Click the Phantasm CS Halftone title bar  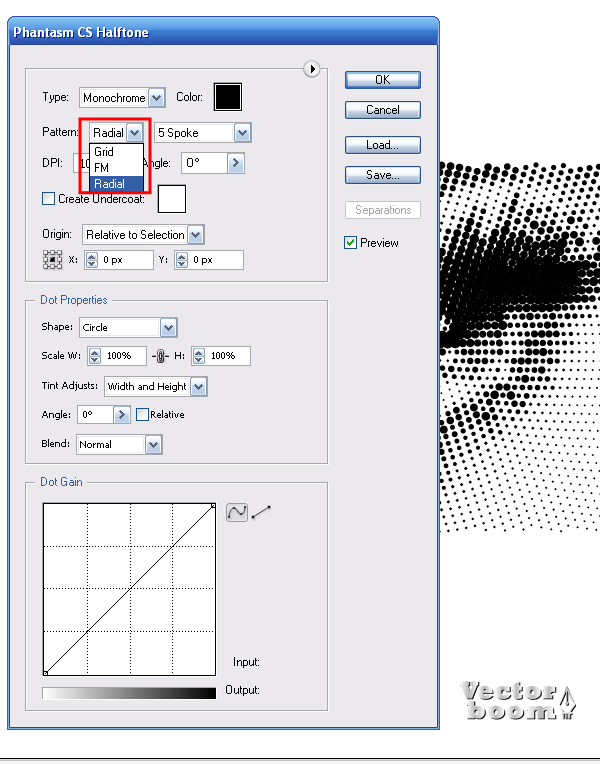[x=223, y=32]
